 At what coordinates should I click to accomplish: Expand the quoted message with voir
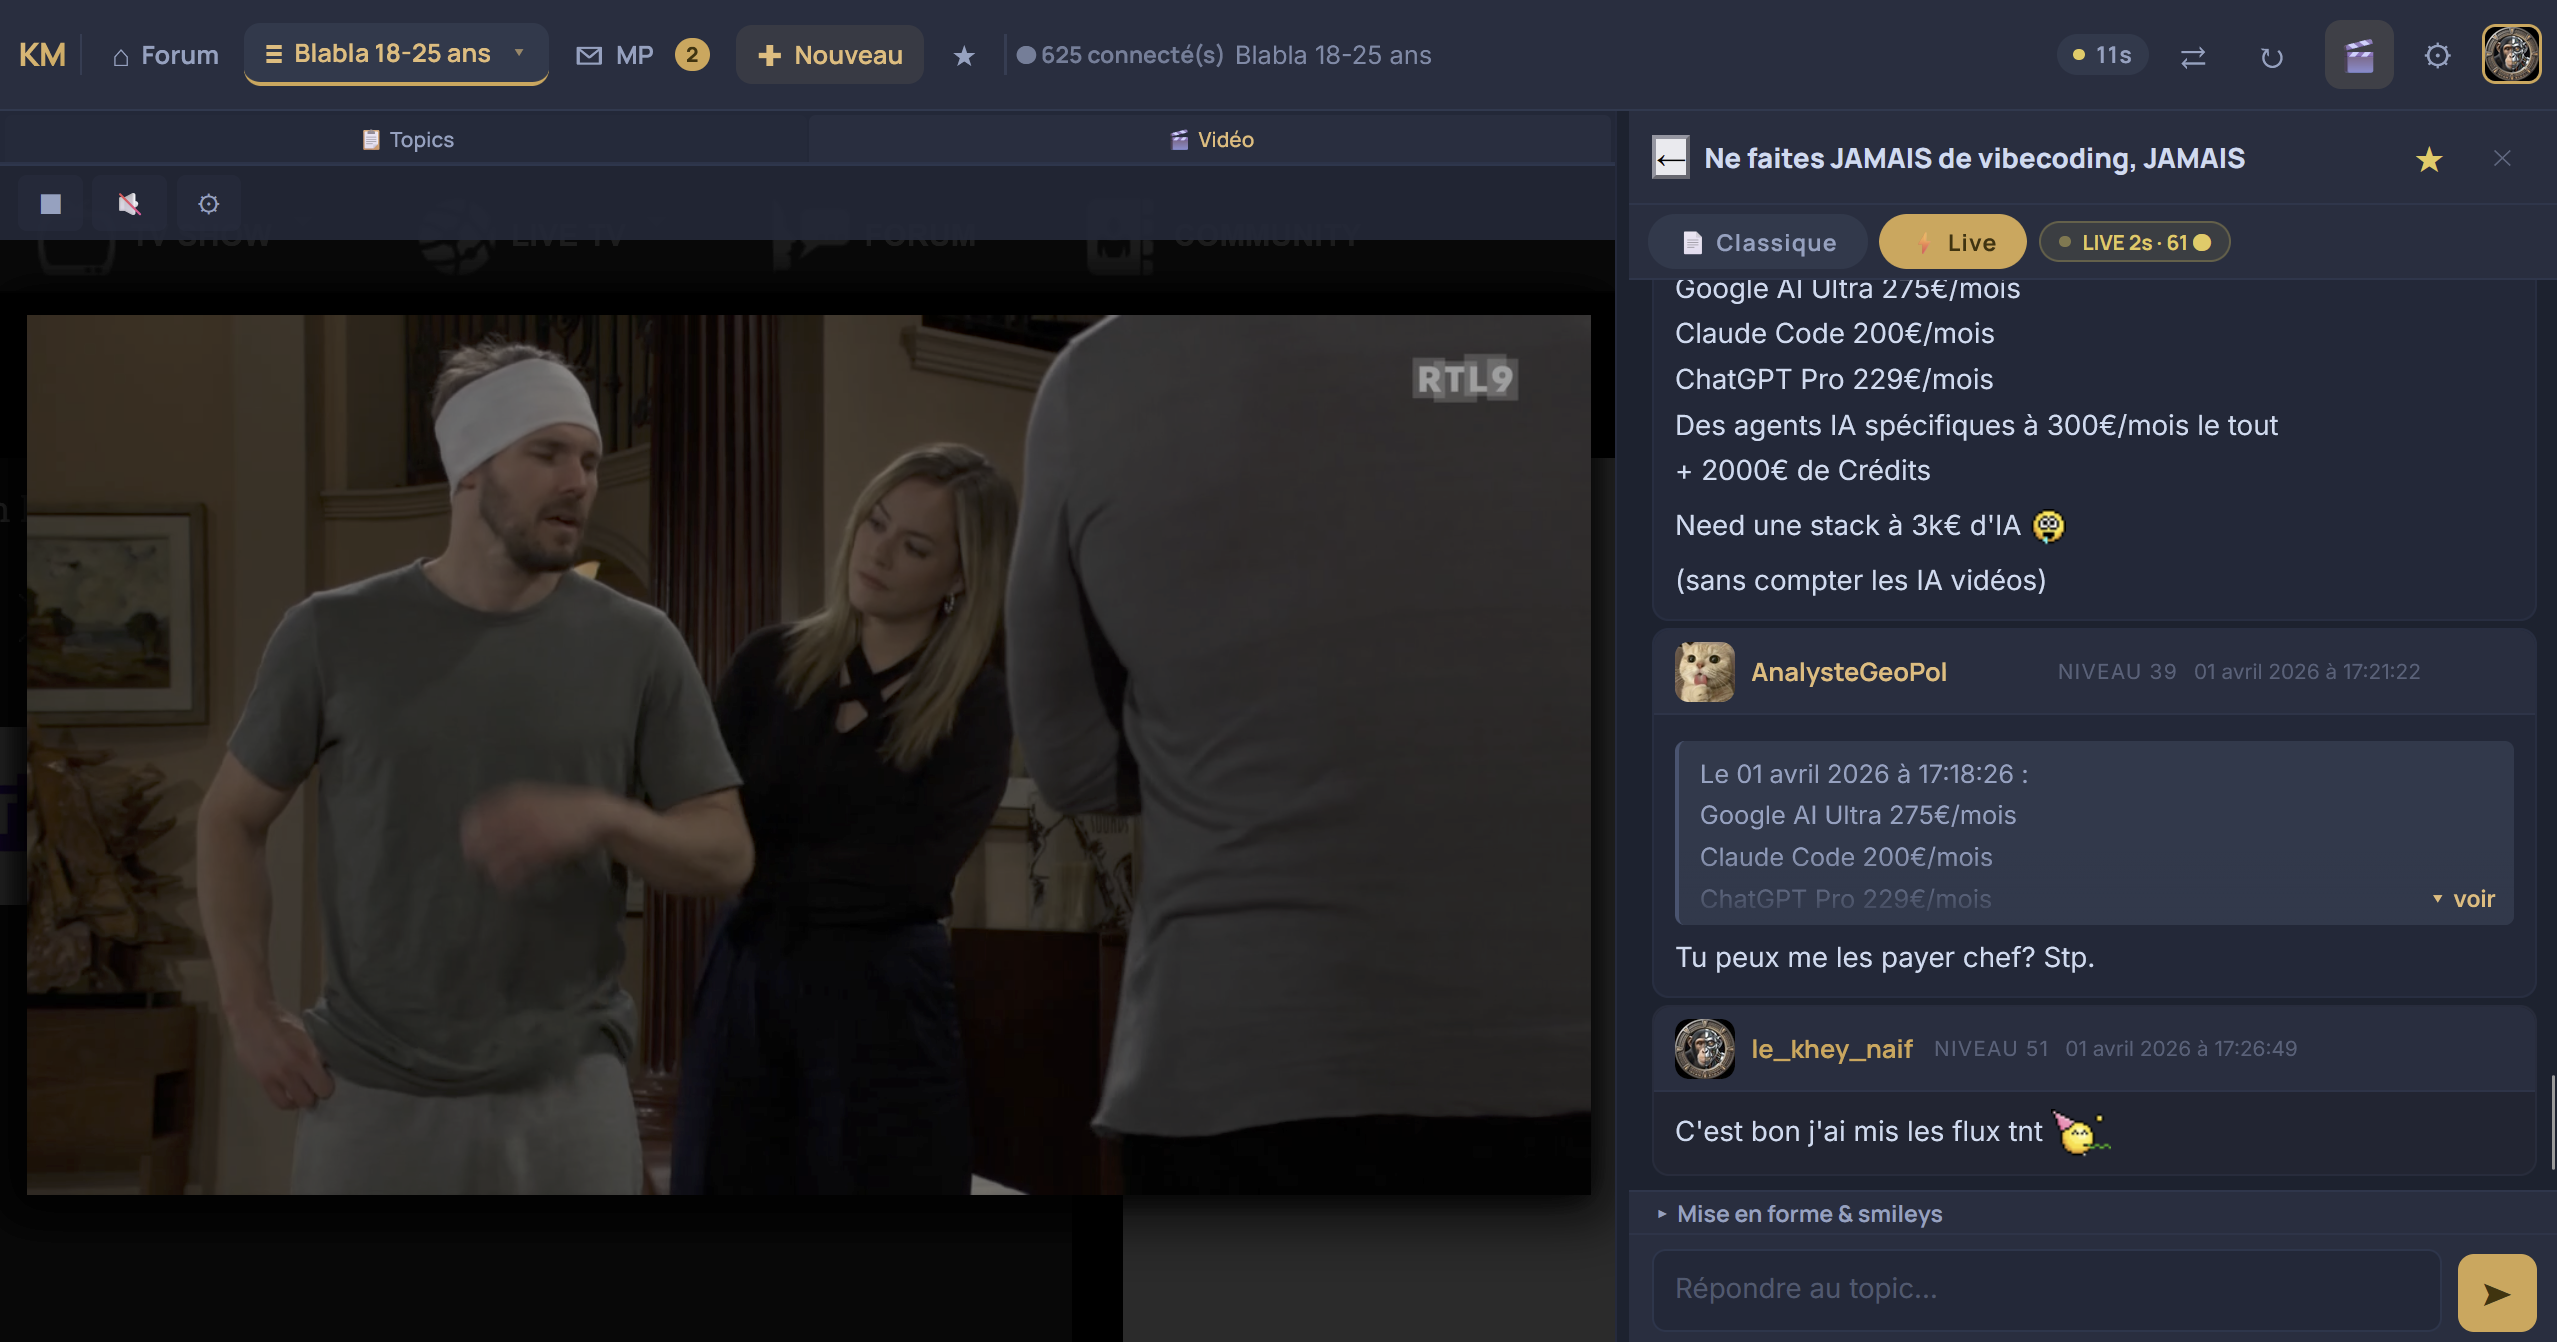pos(2465,899)
